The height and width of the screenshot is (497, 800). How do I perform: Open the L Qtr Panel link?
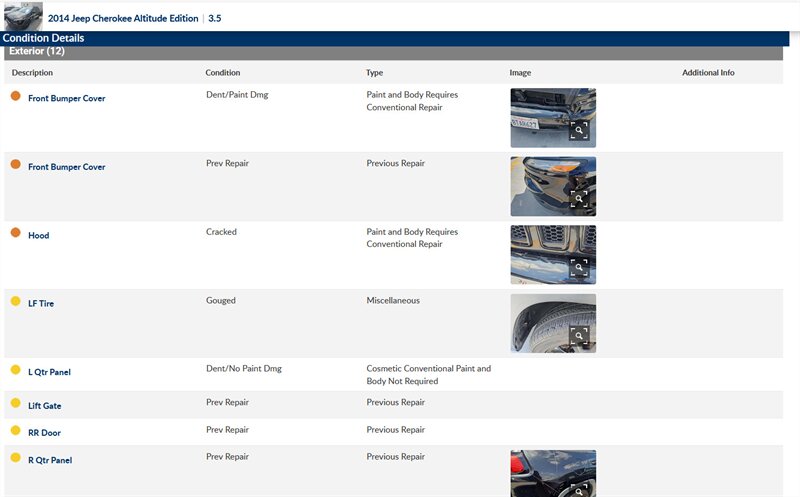[x=49, y=372]
